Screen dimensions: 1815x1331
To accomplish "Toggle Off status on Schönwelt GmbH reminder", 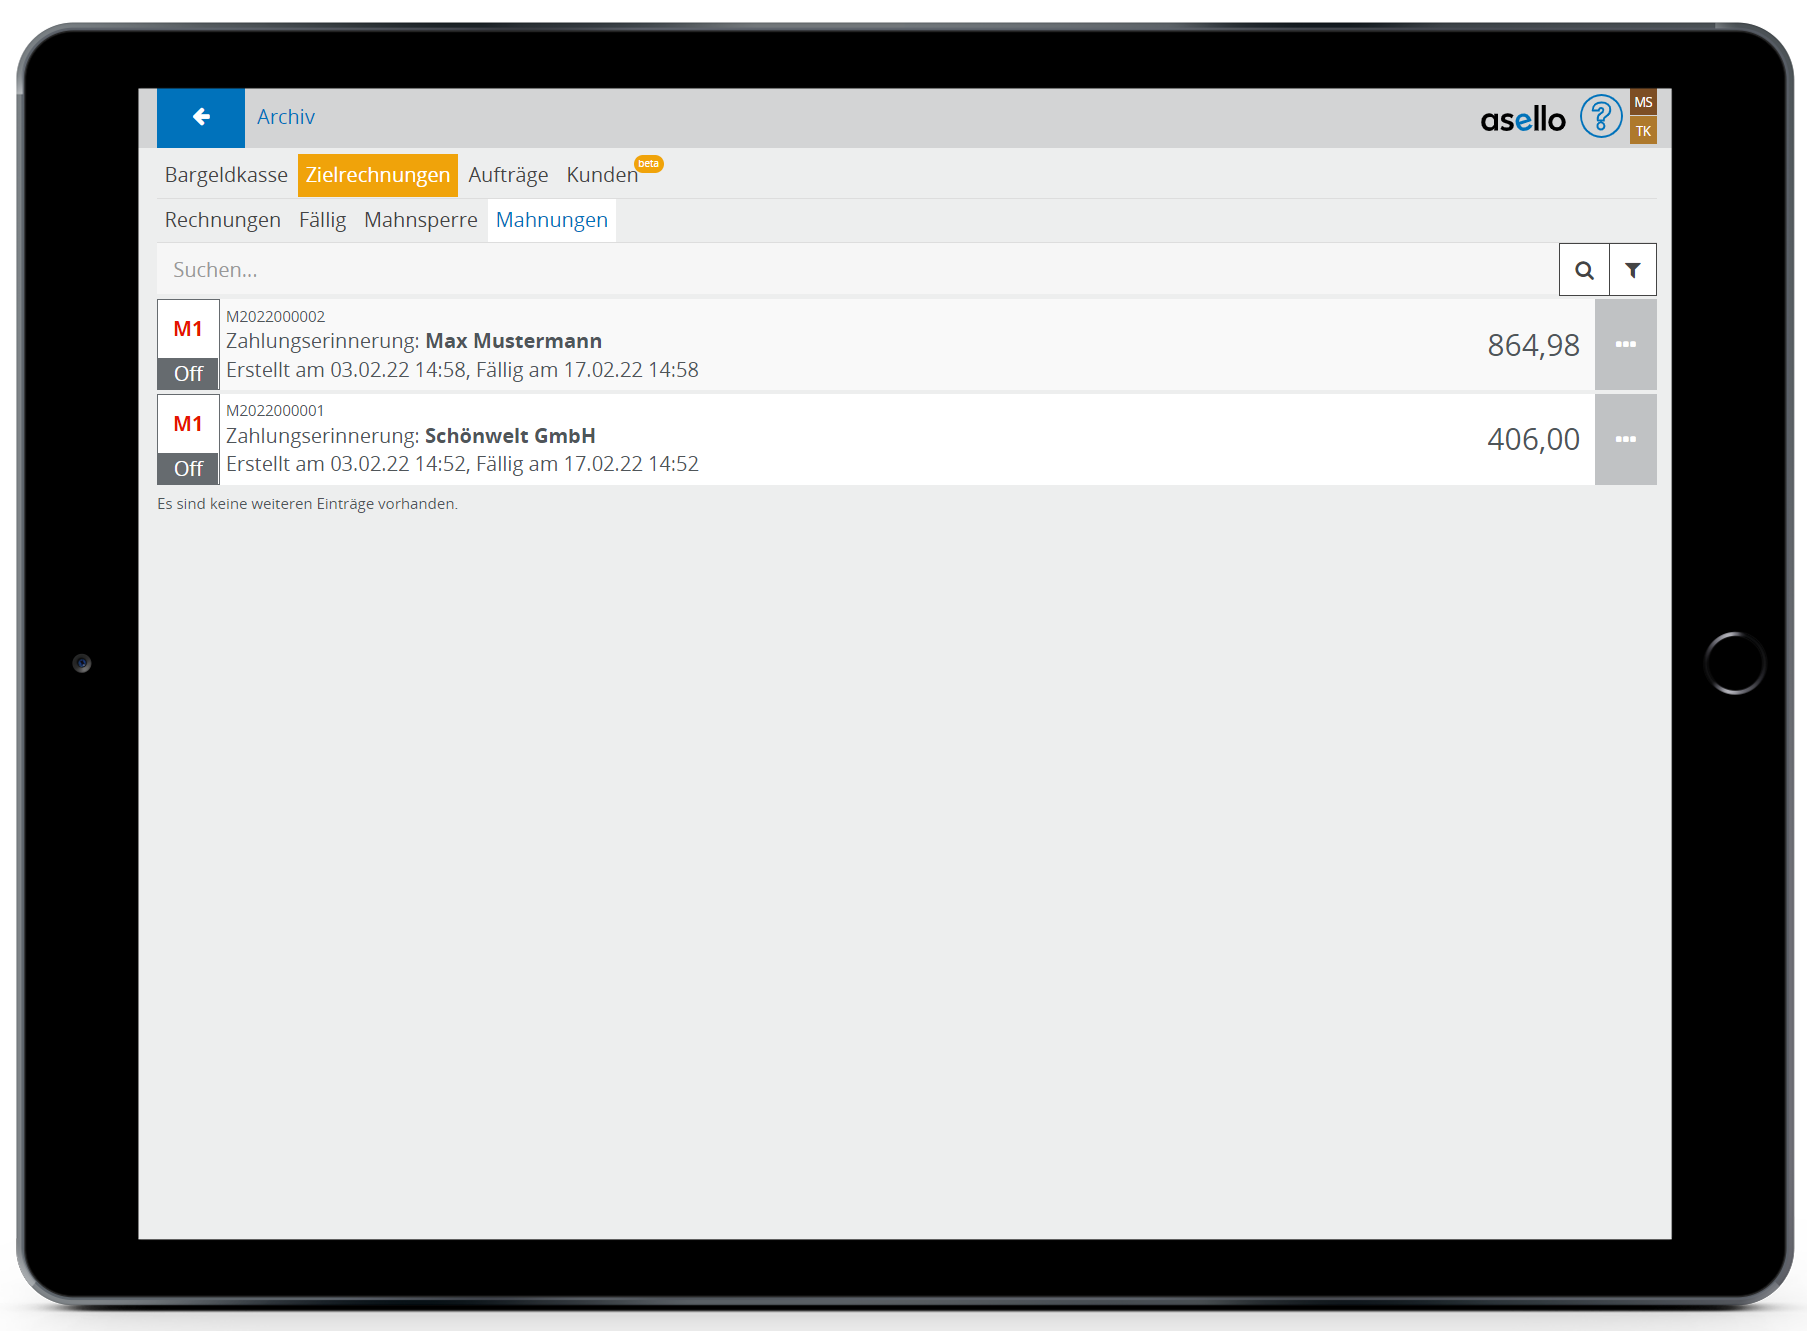I will click(188, 469).
